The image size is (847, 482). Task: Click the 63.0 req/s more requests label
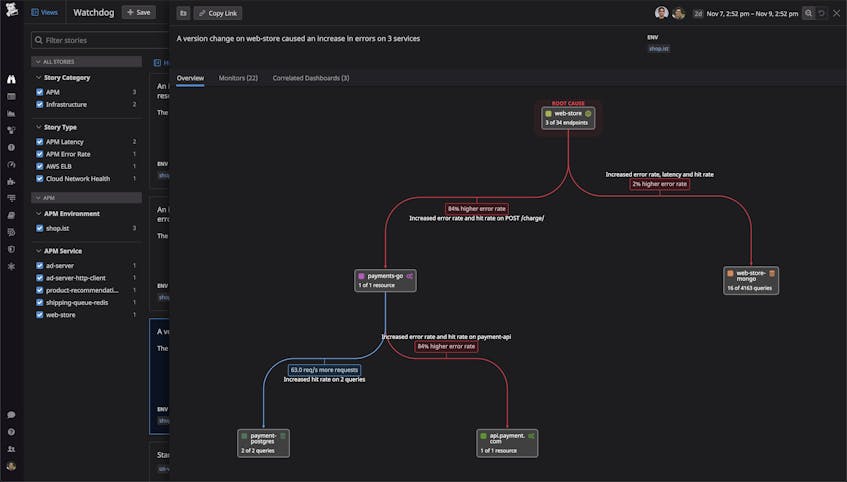pyautogui.click(x=324, y=370)
